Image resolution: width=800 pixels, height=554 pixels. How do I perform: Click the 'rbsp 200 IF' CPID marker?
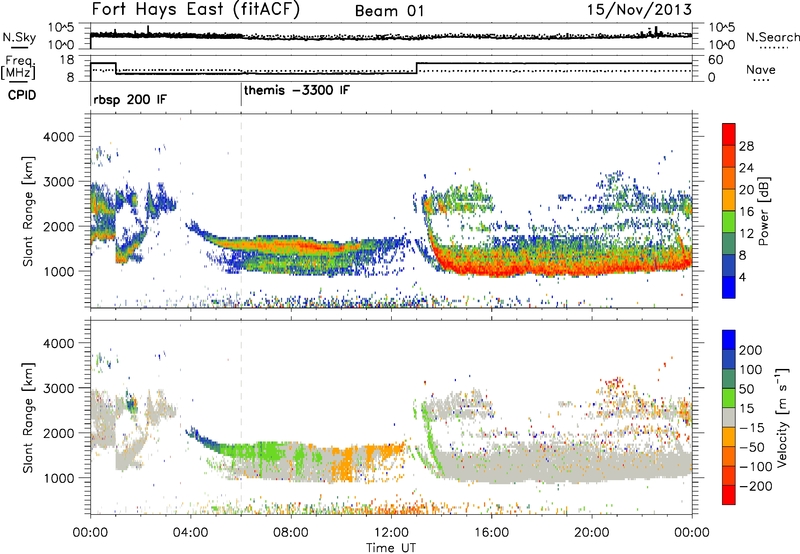coord(130,99)
